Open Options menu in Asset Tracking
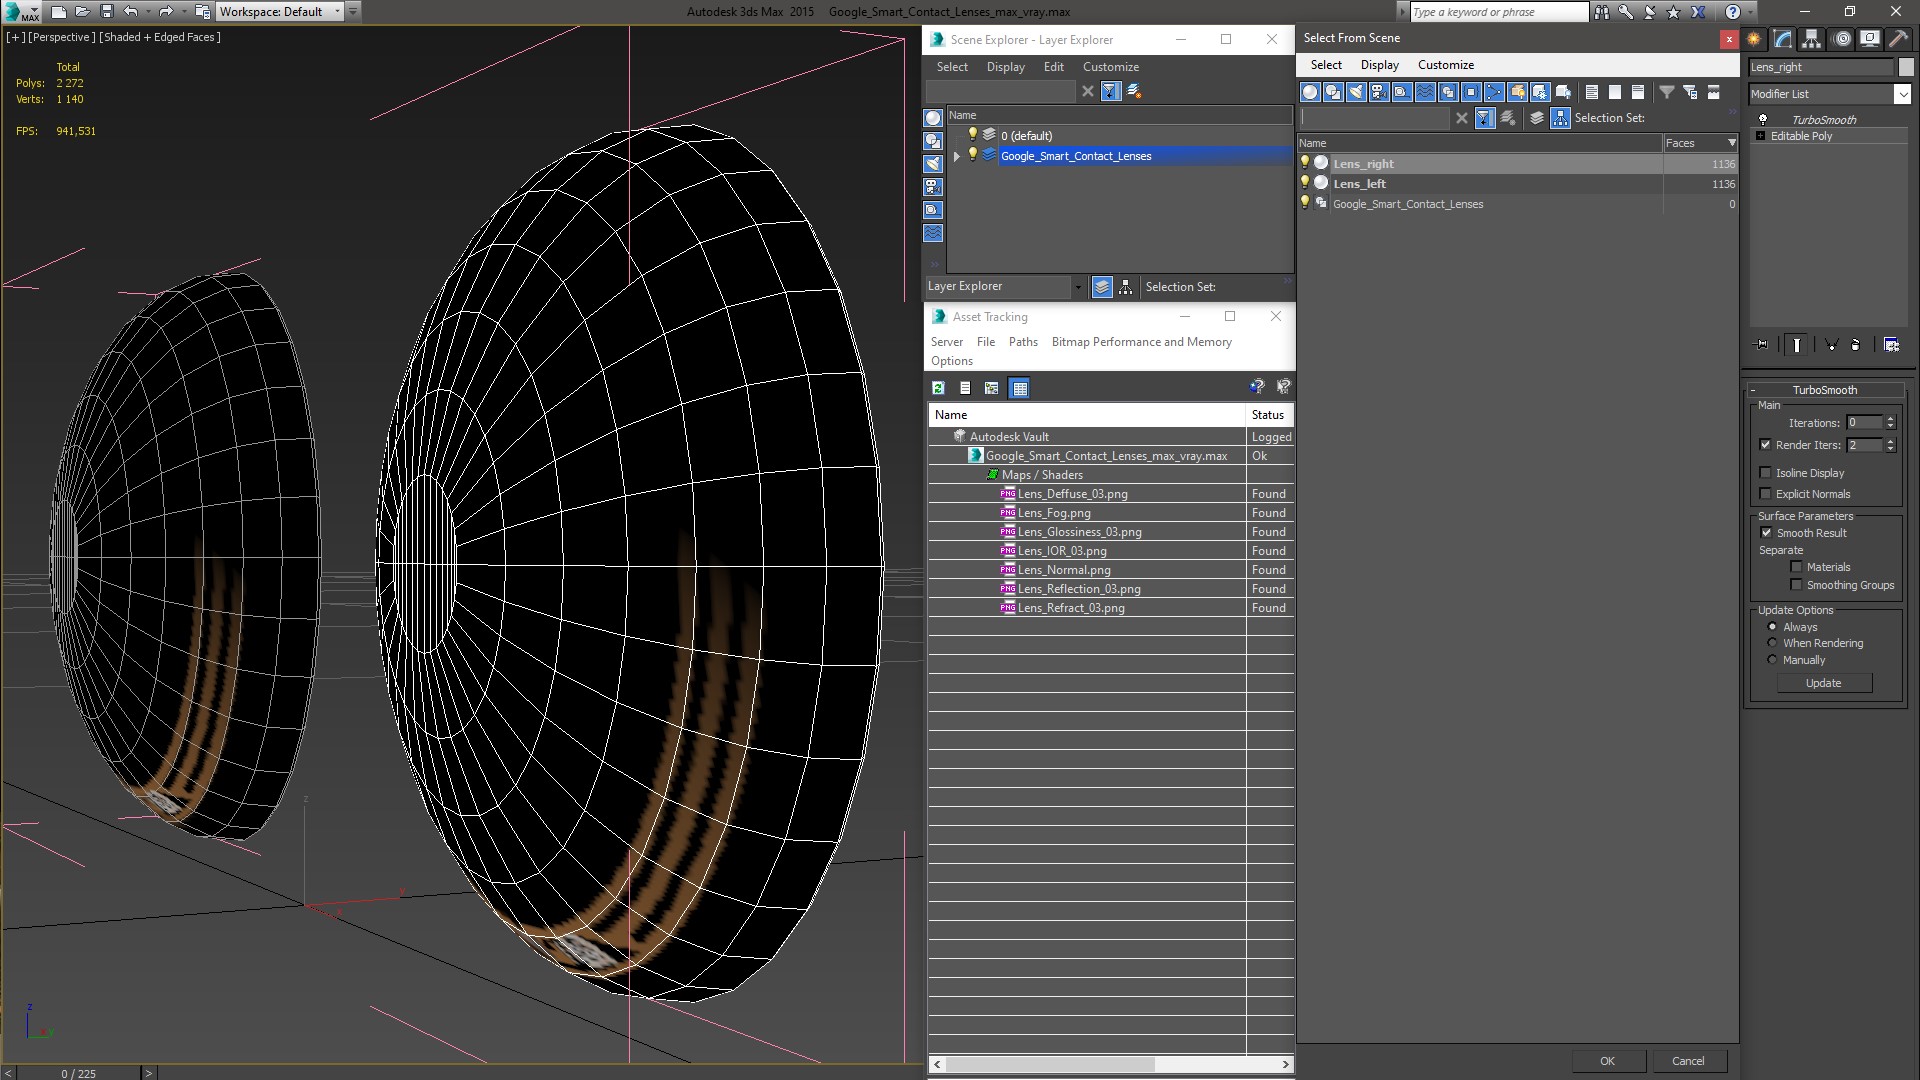Viewport: 1920px width, 1080px height. (952, 361)
